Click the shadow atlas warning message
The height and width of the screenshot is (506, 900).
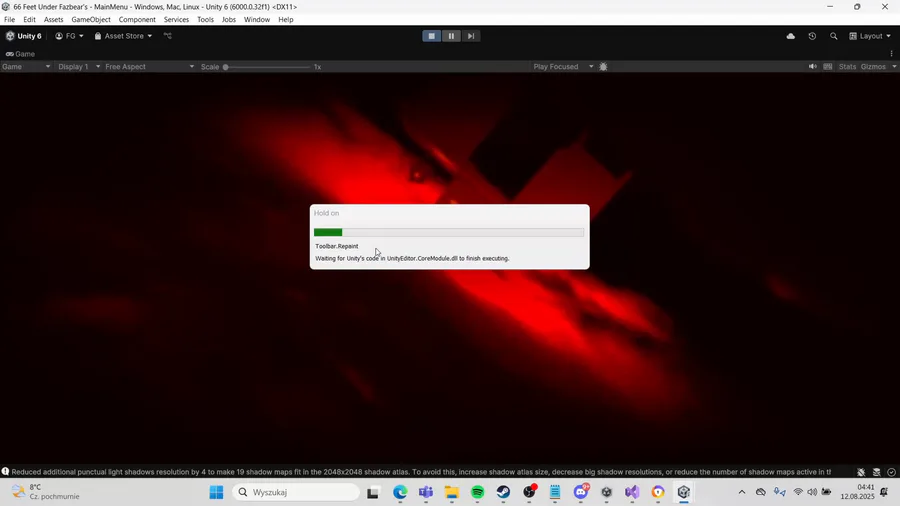point(421,472)
